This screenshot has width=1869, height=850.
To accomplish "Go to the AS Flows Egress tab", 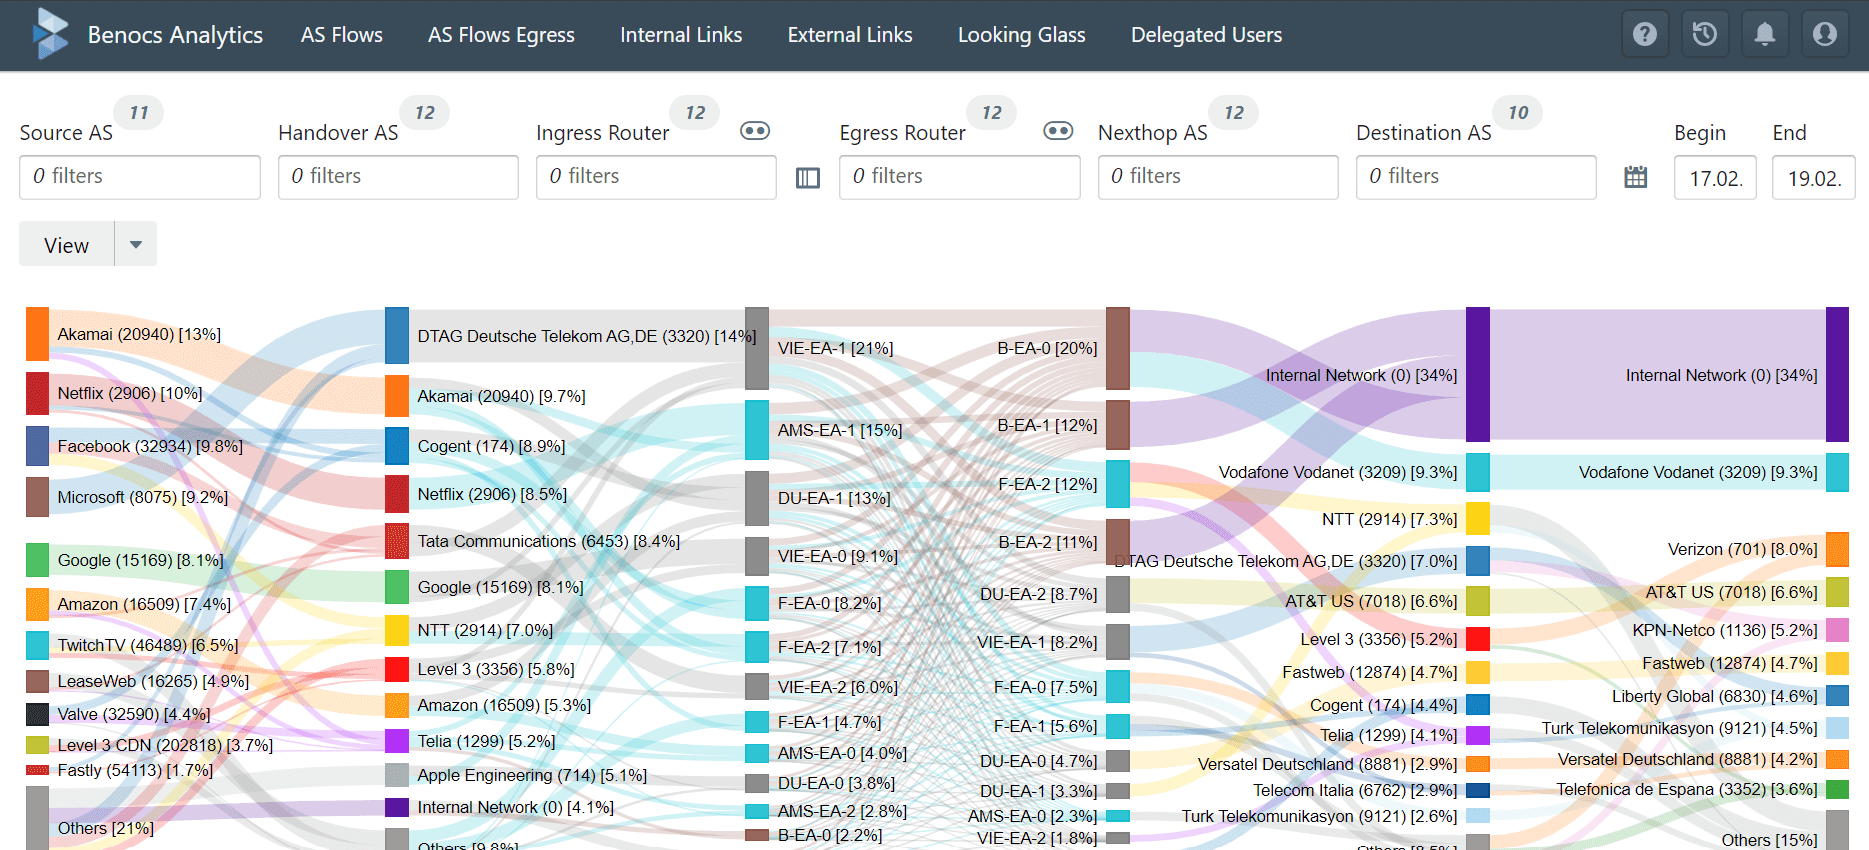I will [501, 35].
